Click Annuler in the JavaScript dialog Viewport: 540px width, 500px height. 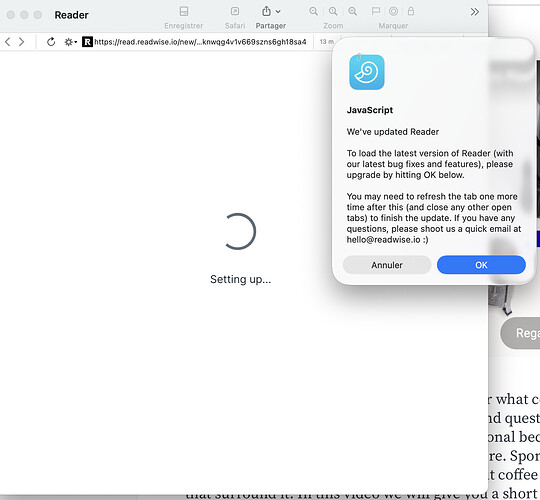coord(387,265)
